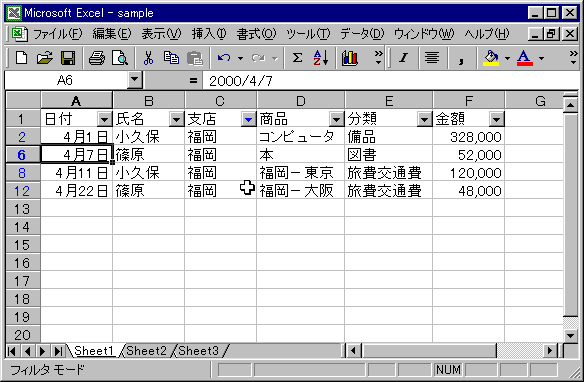Select cell containing コンピュータ
Image resolution: width=584 pixels, height=382 pixels.
pos(301,137)
